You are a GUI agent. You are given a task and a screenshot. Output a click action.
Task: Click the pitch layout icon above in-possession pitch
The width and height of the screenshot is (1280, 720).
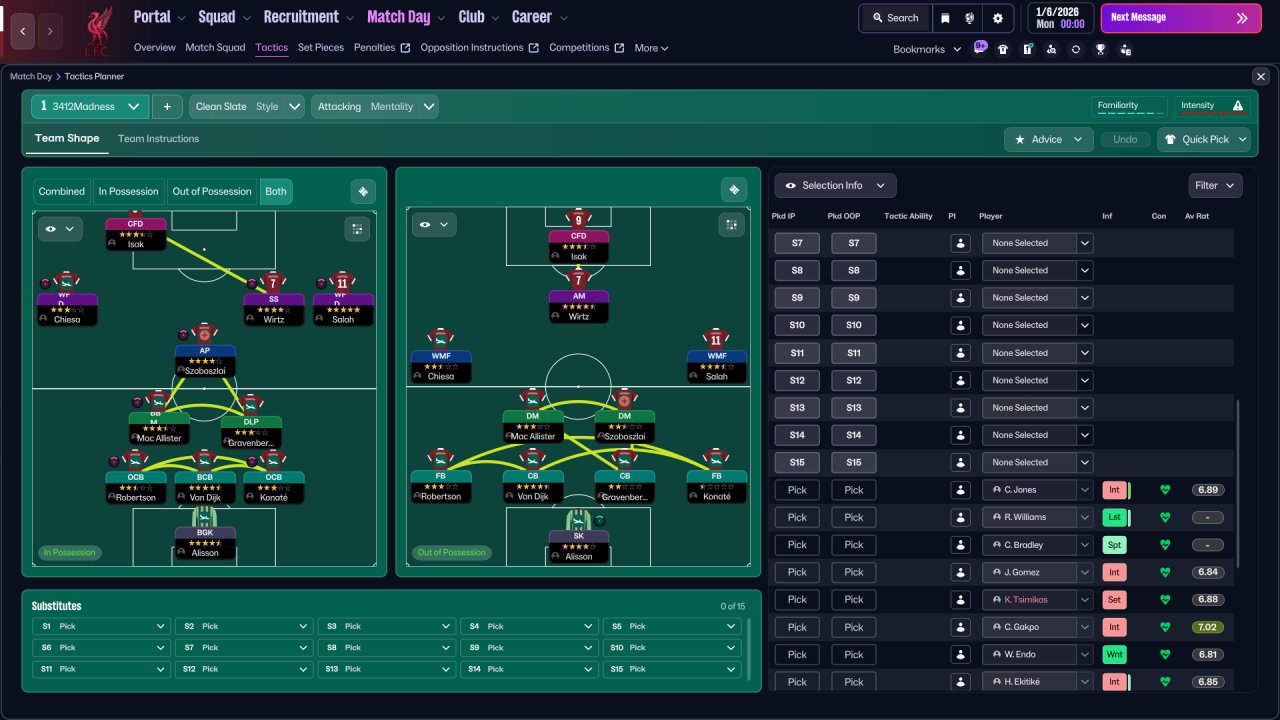click(363, 191)
